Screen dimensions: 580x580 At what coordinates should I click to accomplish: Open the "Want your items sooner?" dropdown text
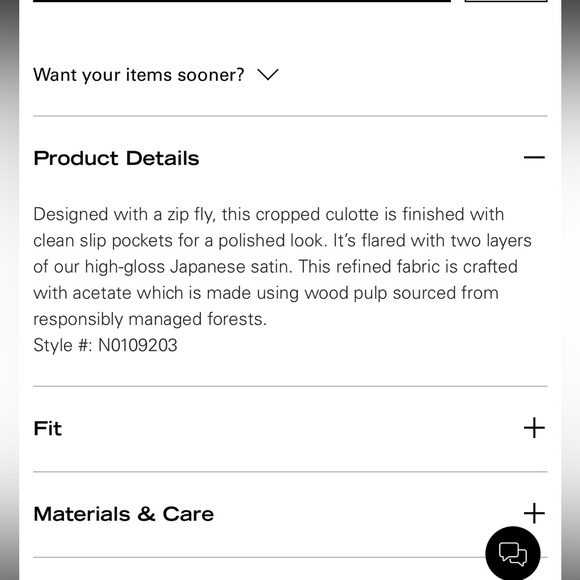[x=139, y=75]
